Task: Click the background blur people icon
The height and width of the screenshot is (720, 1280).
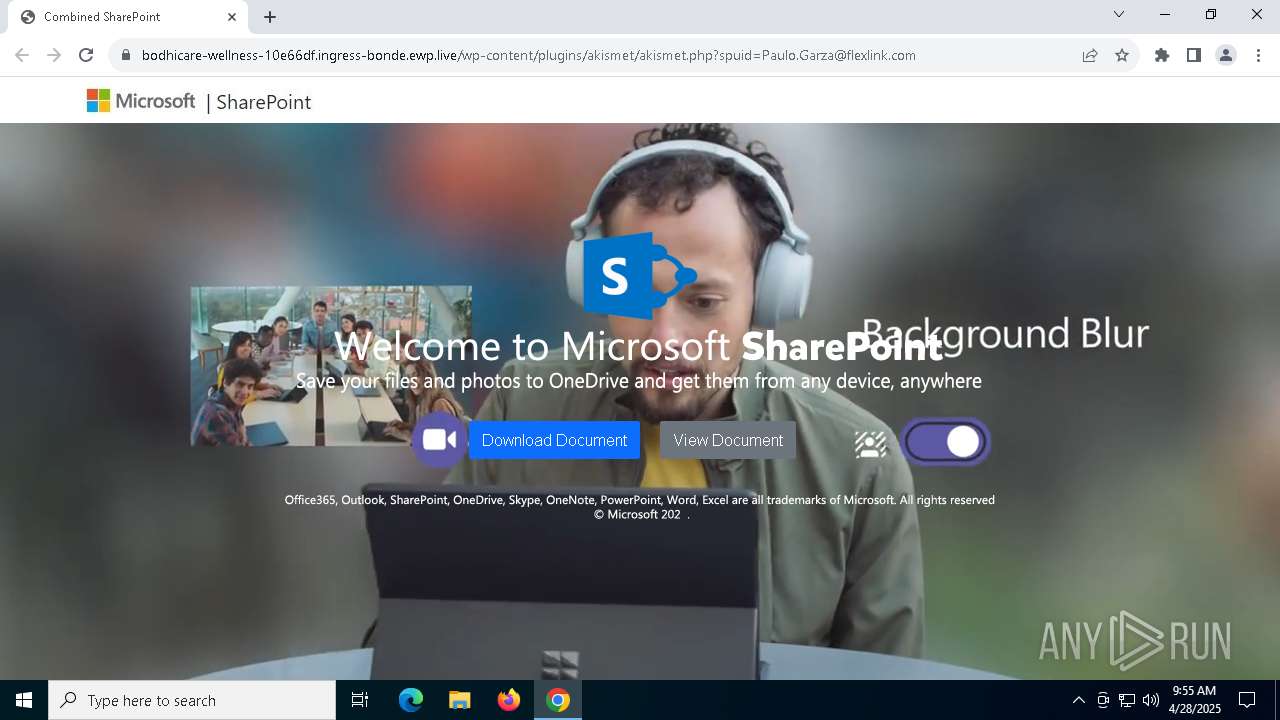Action: tap(871, 444)
